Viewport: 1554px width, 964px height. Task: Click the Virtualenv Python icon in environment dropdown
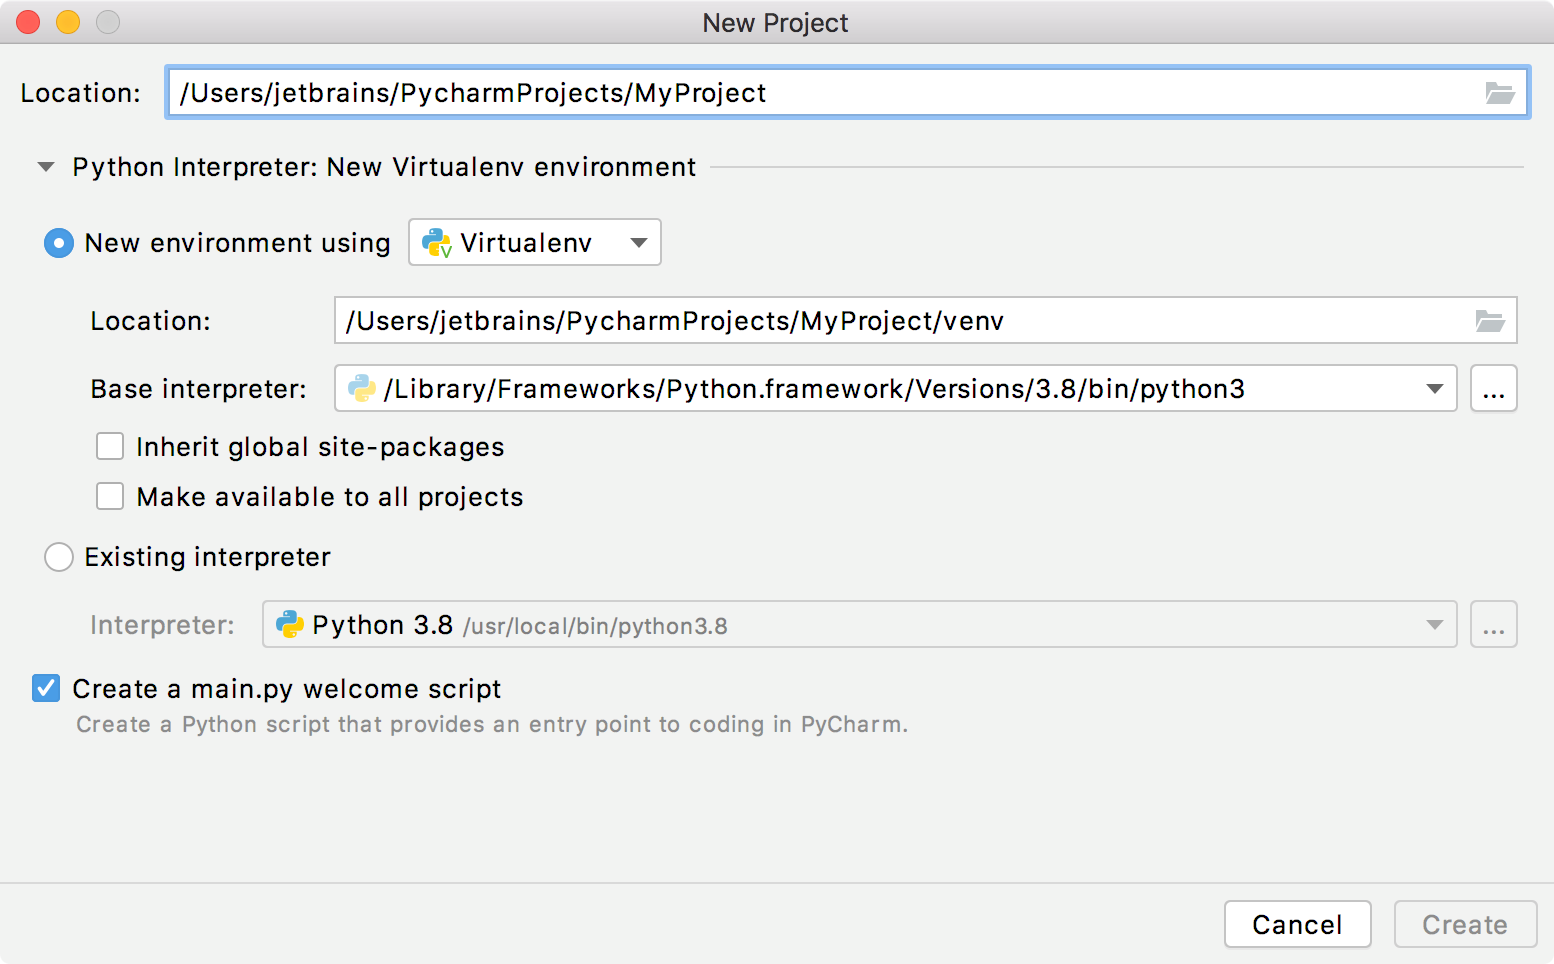click(437, 243)
